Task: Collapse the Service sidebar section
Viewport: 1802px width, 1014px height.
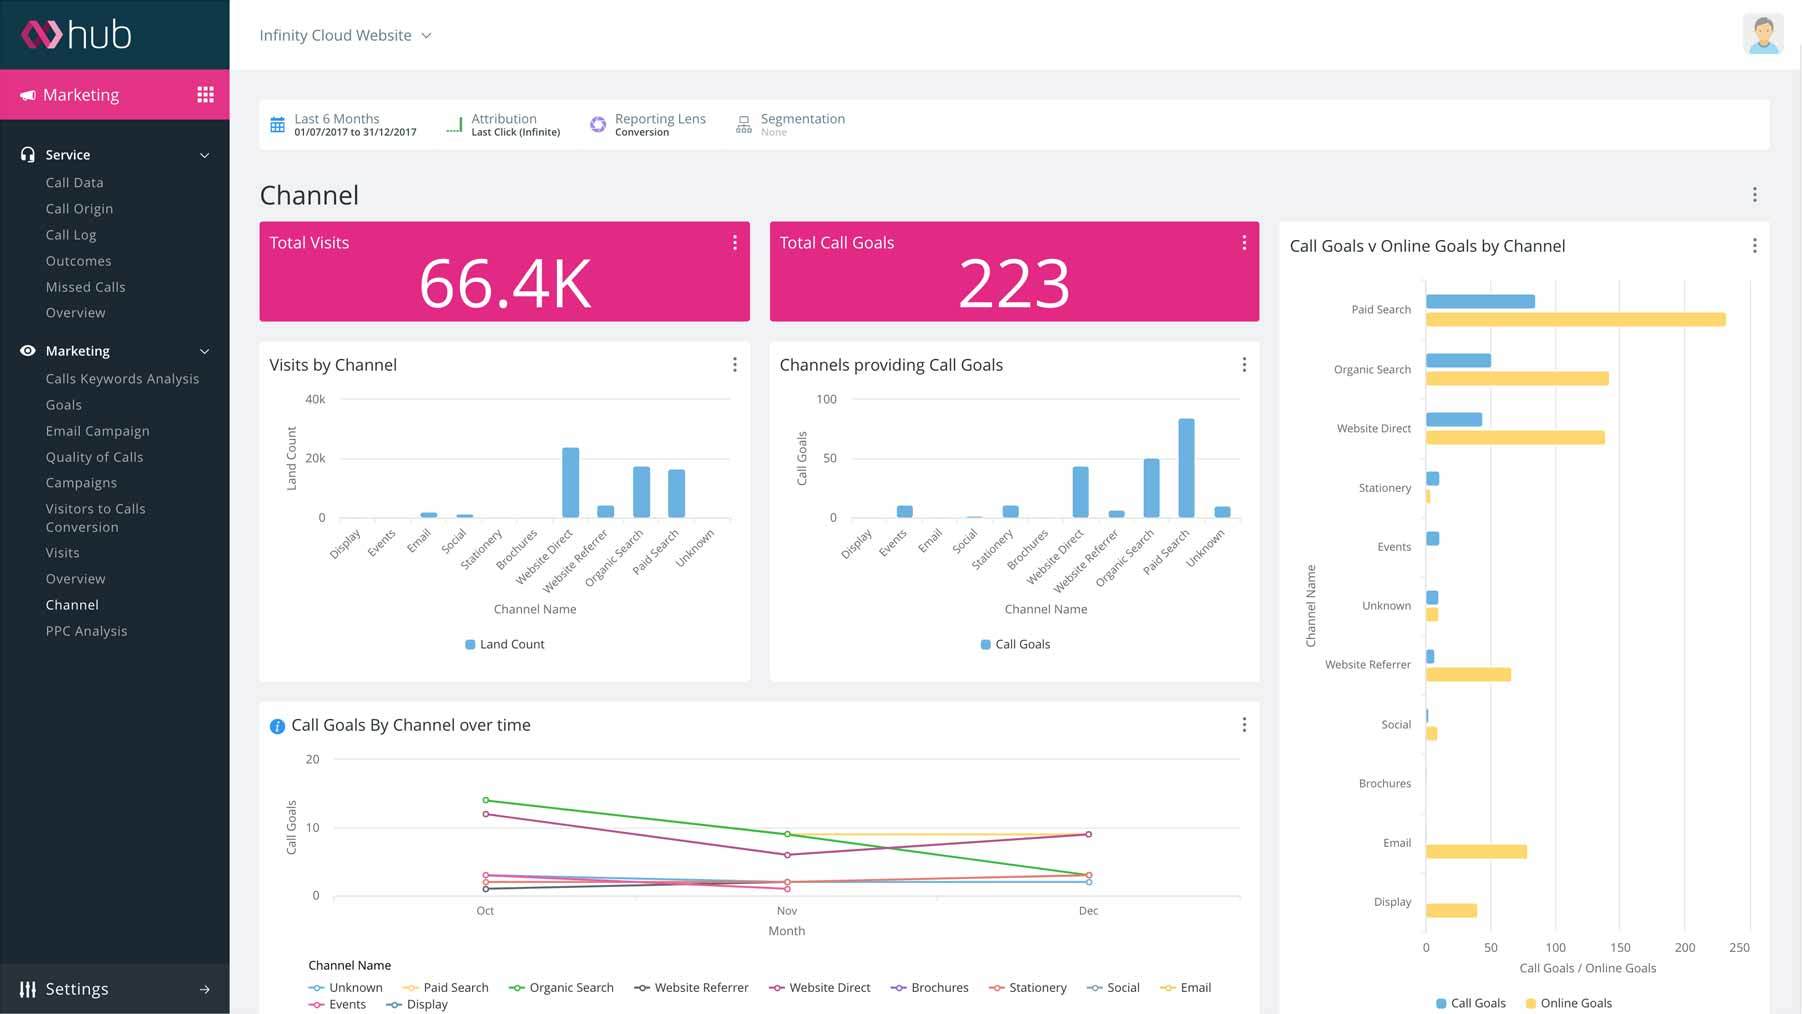Action: click(x=204, y=155)
